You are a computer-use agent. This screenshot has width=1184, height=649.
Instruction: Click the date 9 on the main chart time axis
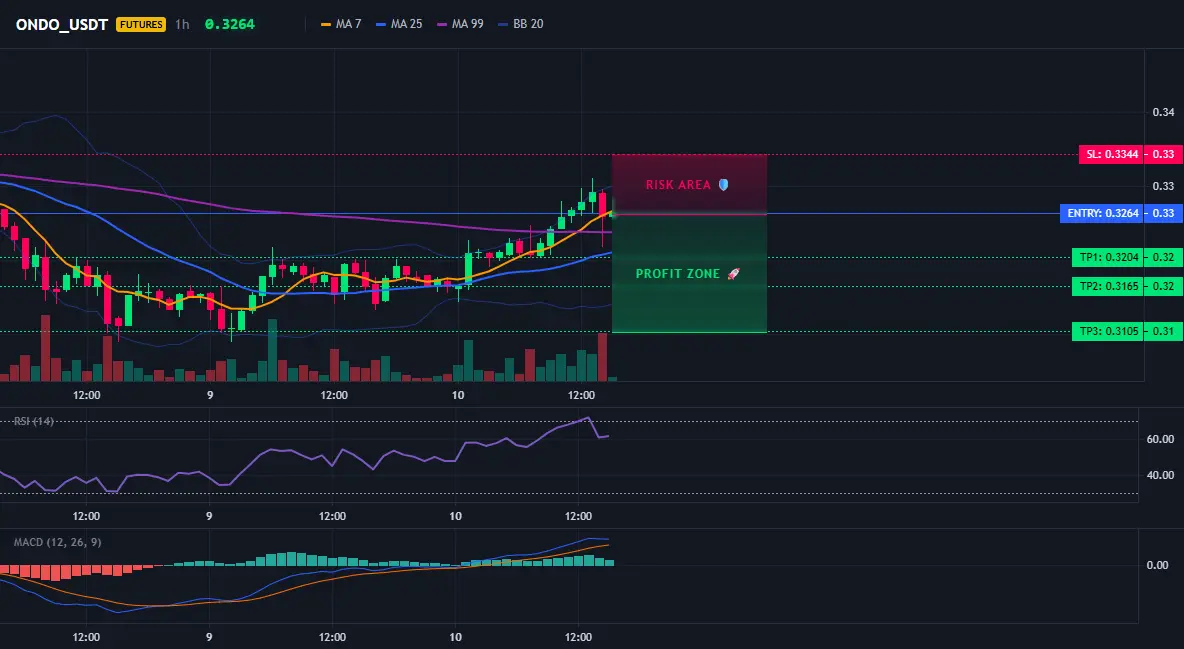[209, 395]
